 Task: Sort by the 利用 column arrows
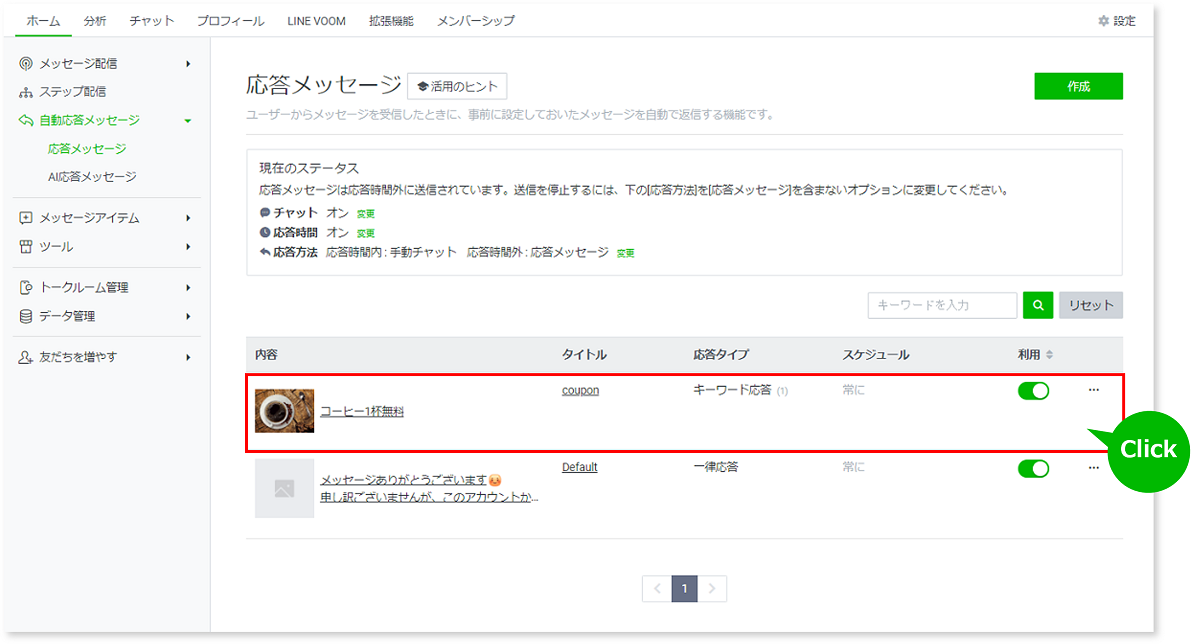click(x=1049, y=355)
